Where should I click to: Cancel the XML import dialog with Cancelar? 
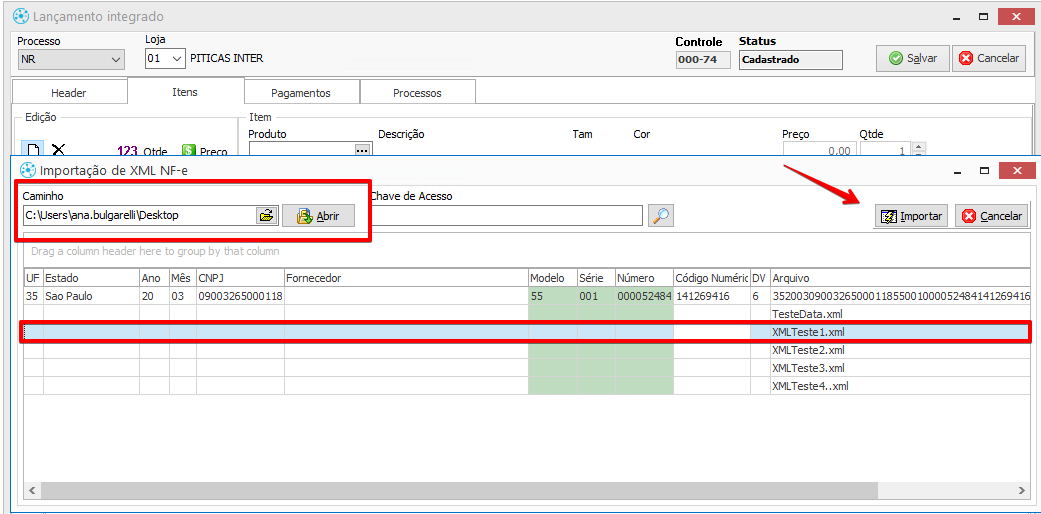pyautogui.click(x=991, y=216)
